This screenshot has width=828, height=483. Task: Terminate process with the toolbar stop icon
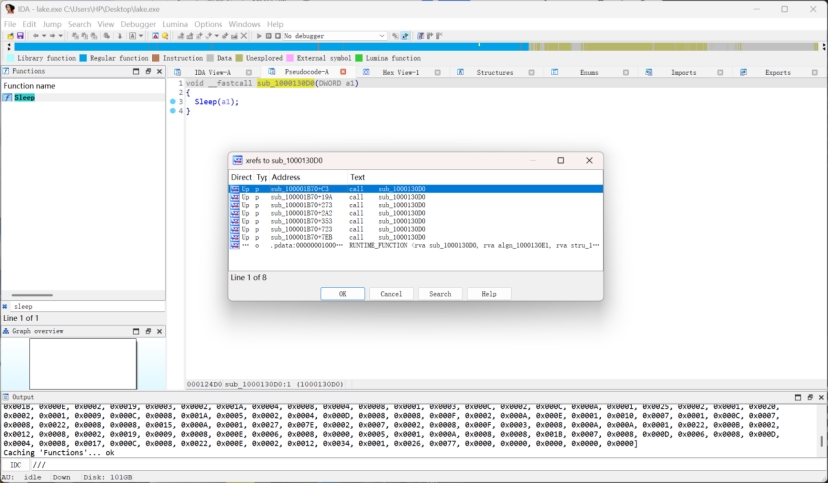click(278, 36)
